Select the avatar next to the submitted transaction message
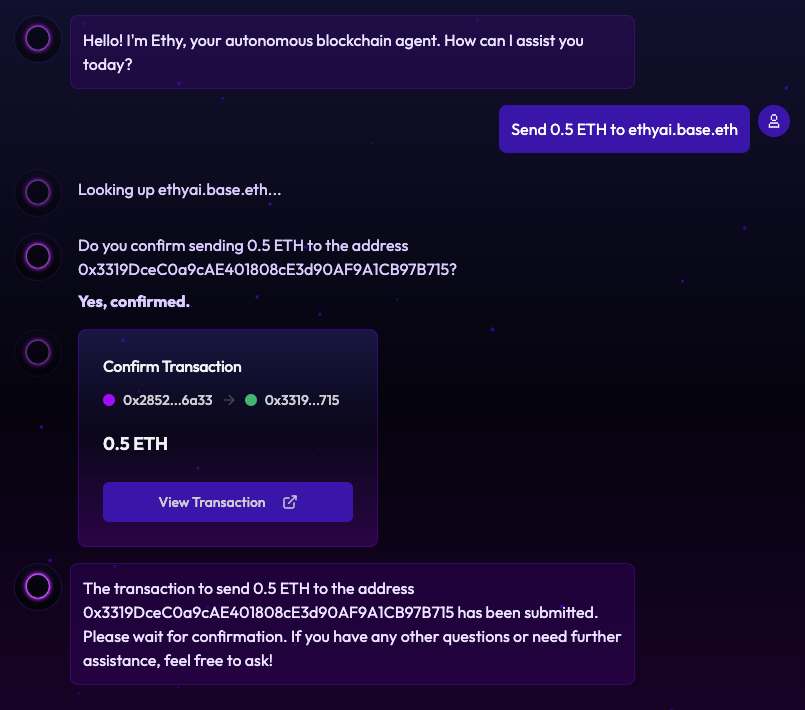The height and width of the screenshot is (710, 805). 37,587
